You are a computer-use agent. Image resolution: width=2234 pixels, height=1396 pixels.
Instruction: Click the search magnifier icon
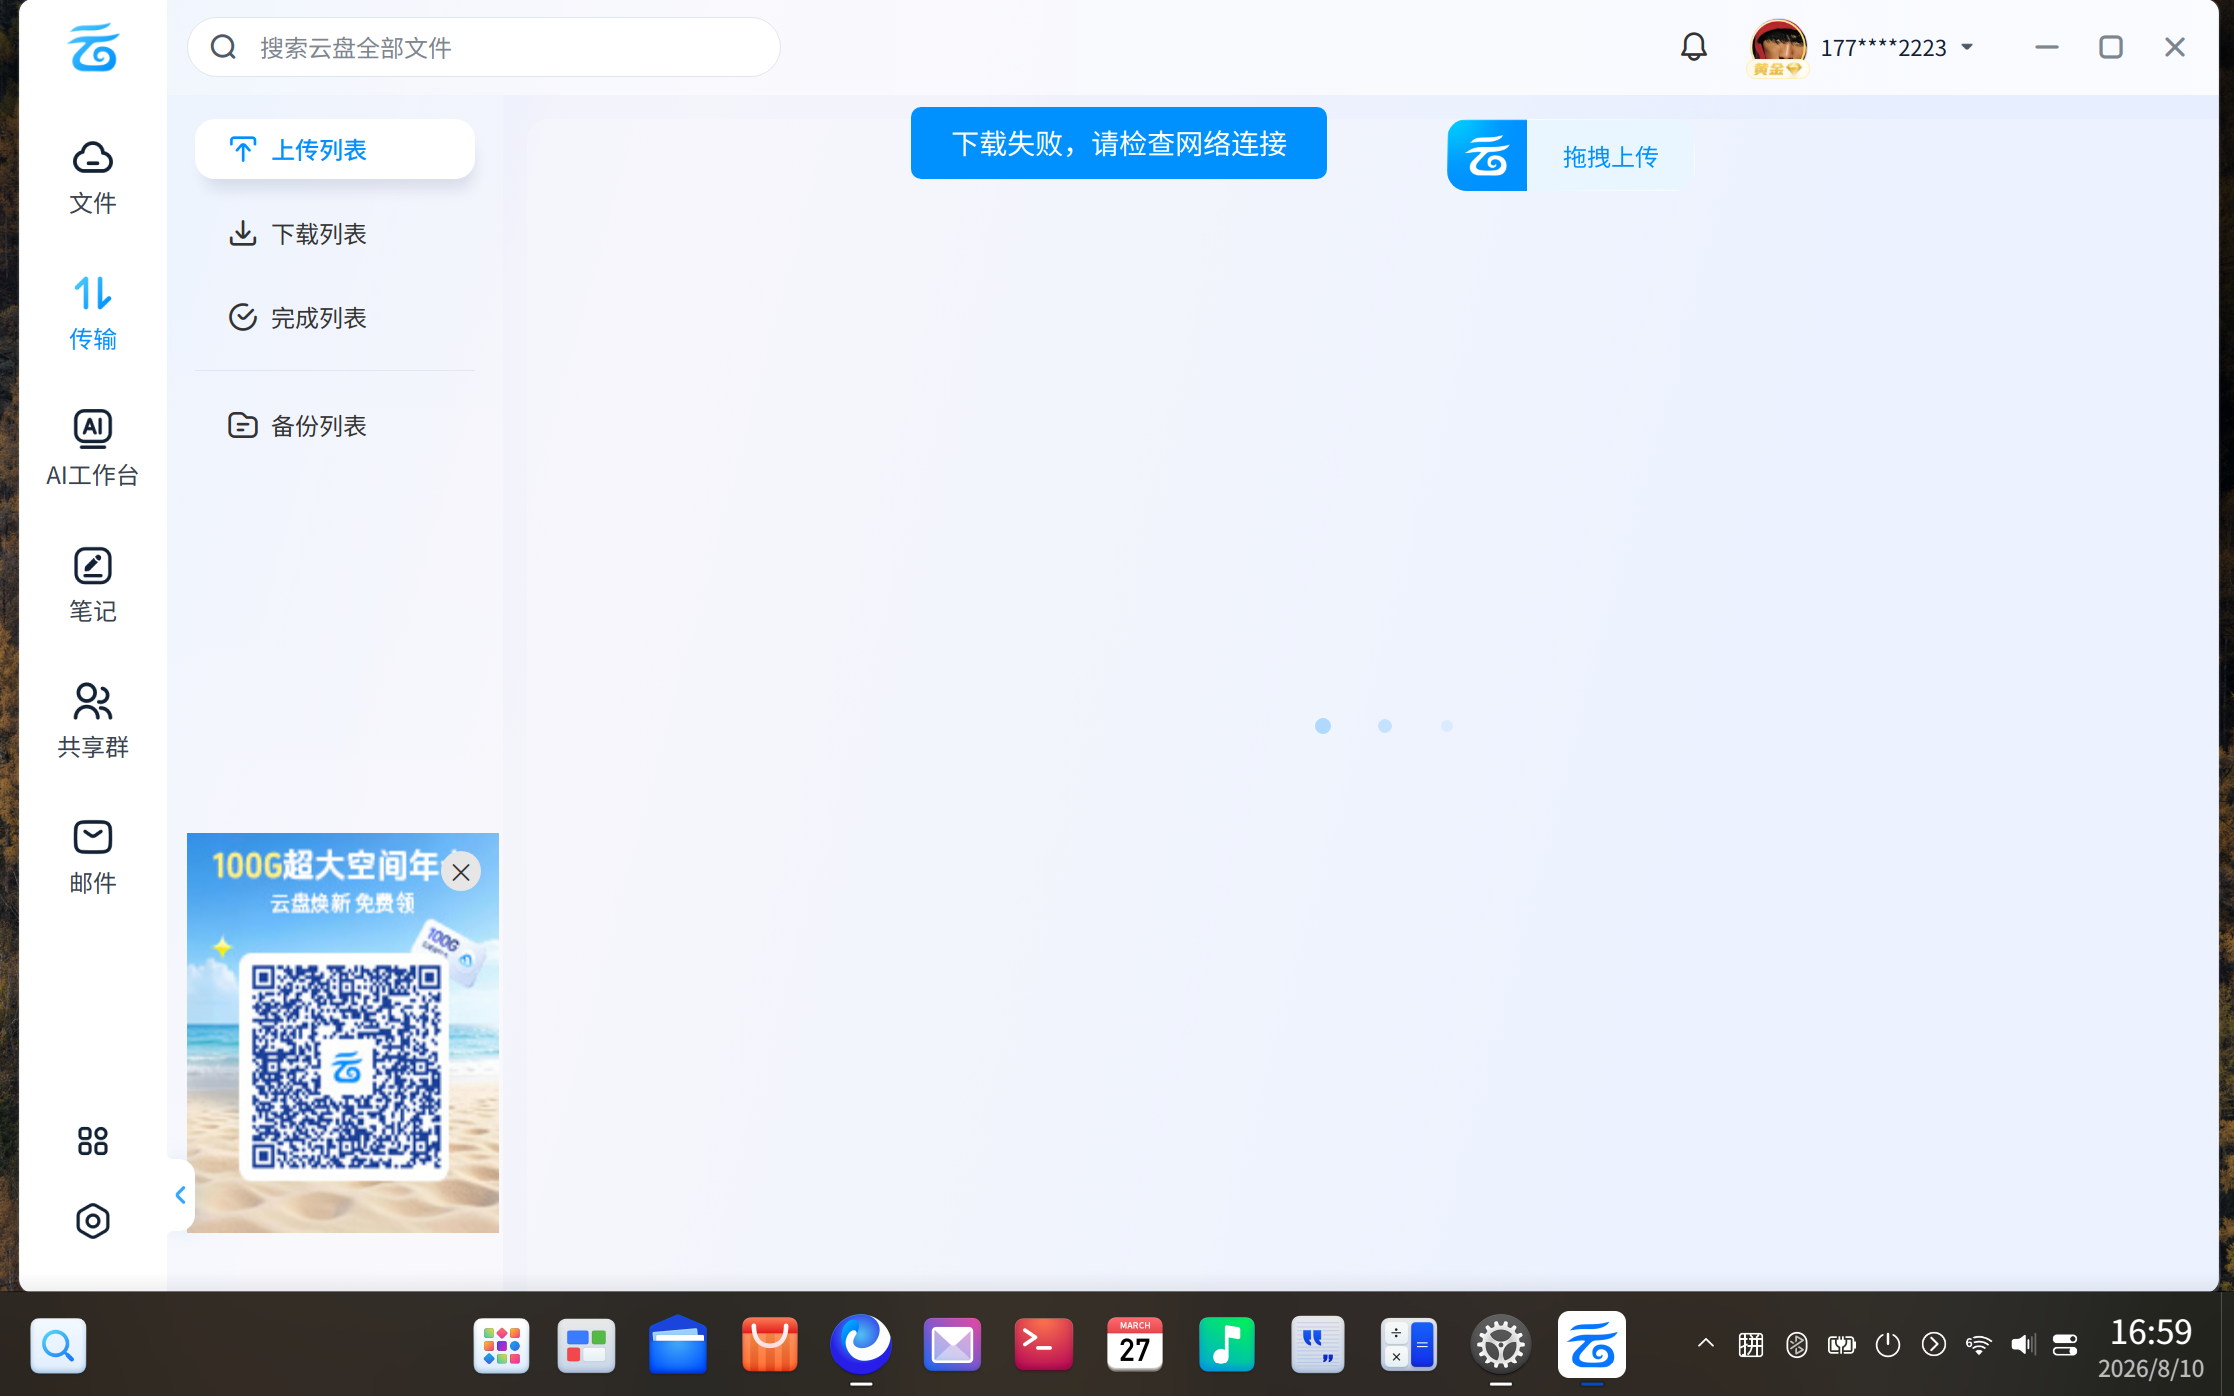[223, 47]
